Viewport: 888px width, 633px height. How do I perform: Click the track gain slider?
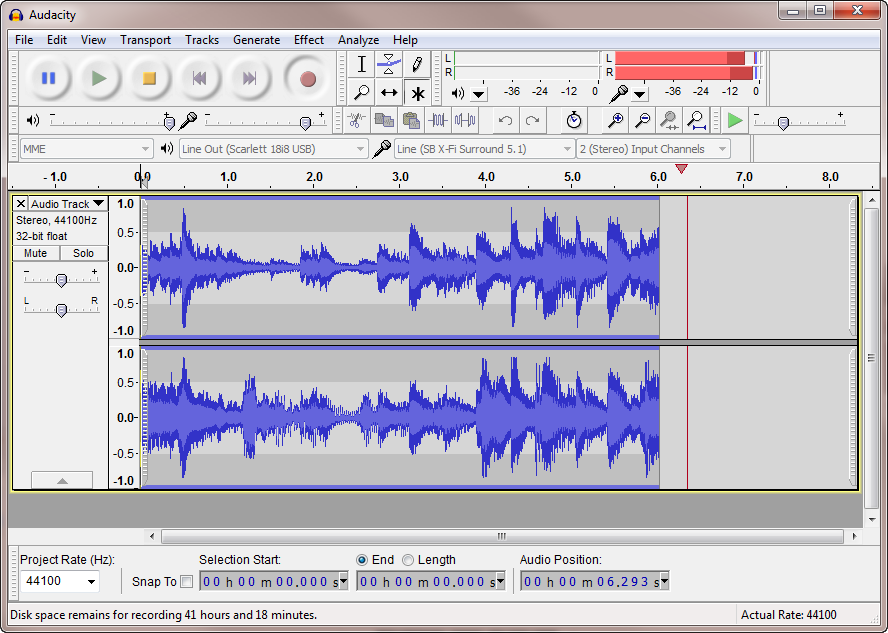click(x=61, y=279)
